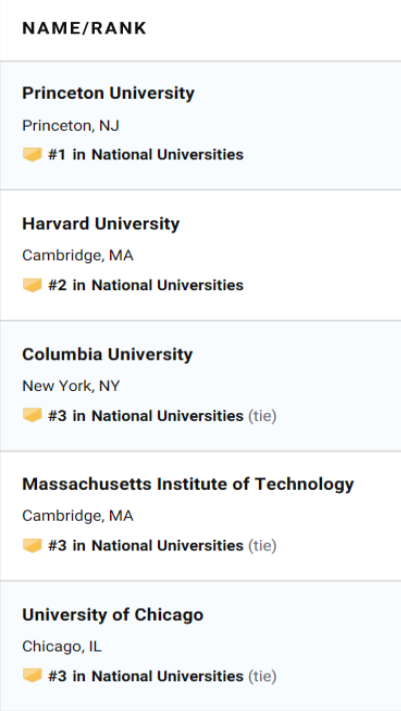Click the badge icon in the Columbia University row

pyautogui.click(x=32, y=415)
